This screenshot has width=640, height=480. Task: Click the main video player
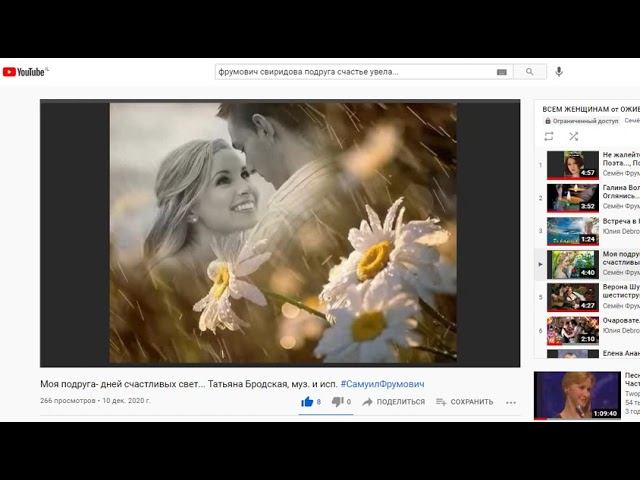pyautogui.click(x=280, y=233)
